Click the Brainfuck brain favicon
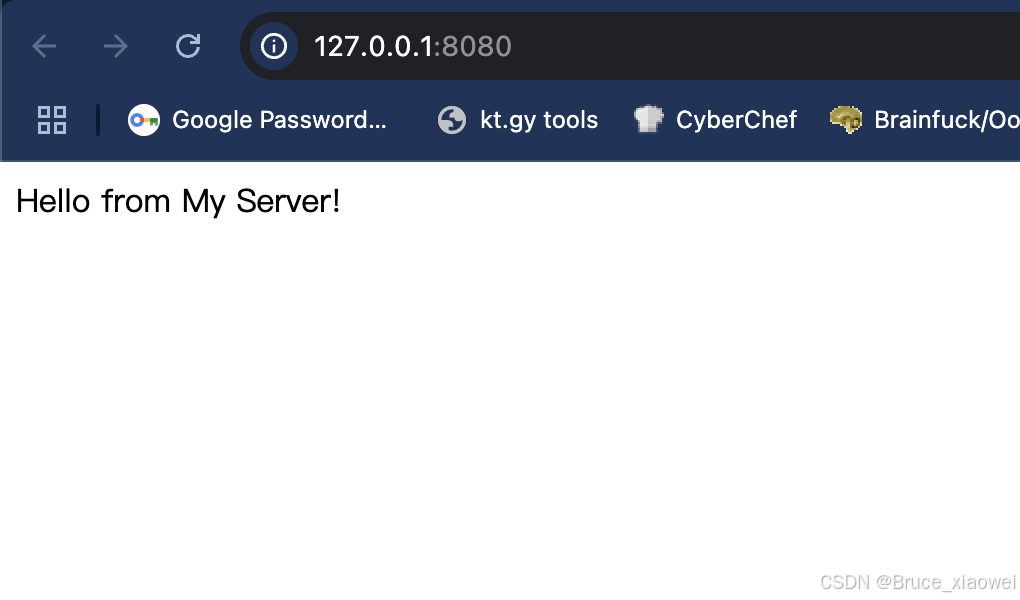This screenshot has height=600, width=1020. [x=846, y=120]
